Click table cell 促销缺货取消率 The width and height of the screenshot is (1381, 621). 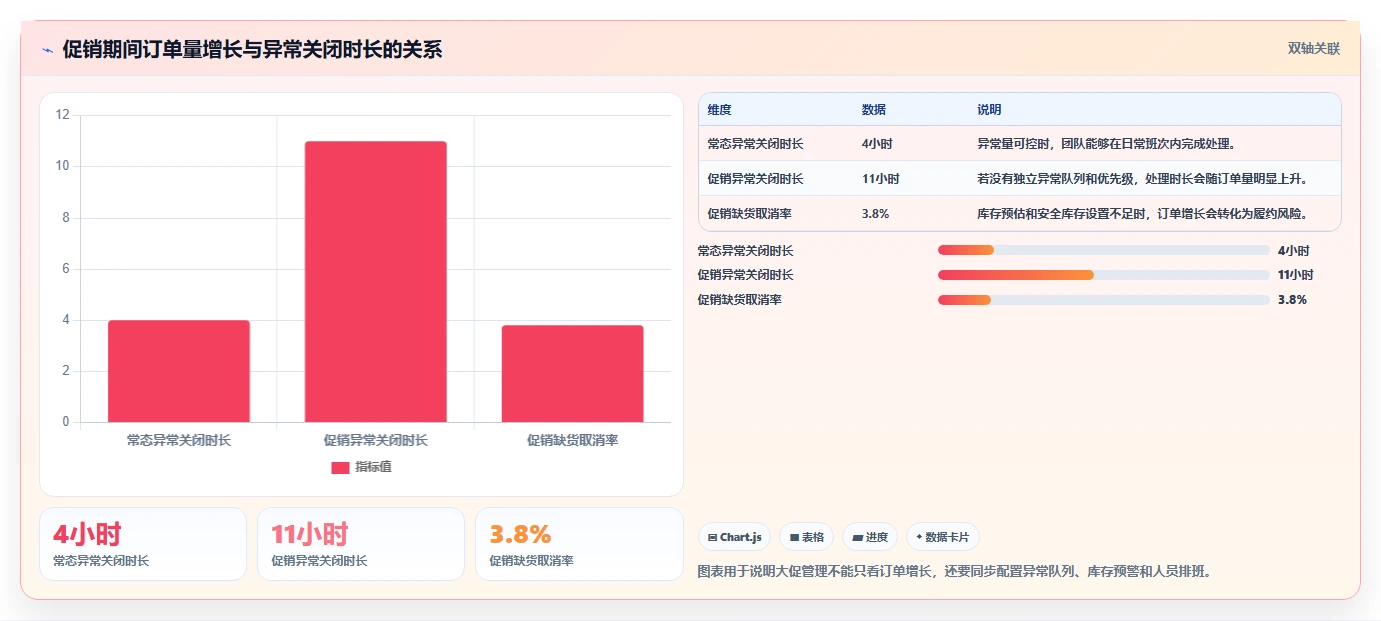749,214
